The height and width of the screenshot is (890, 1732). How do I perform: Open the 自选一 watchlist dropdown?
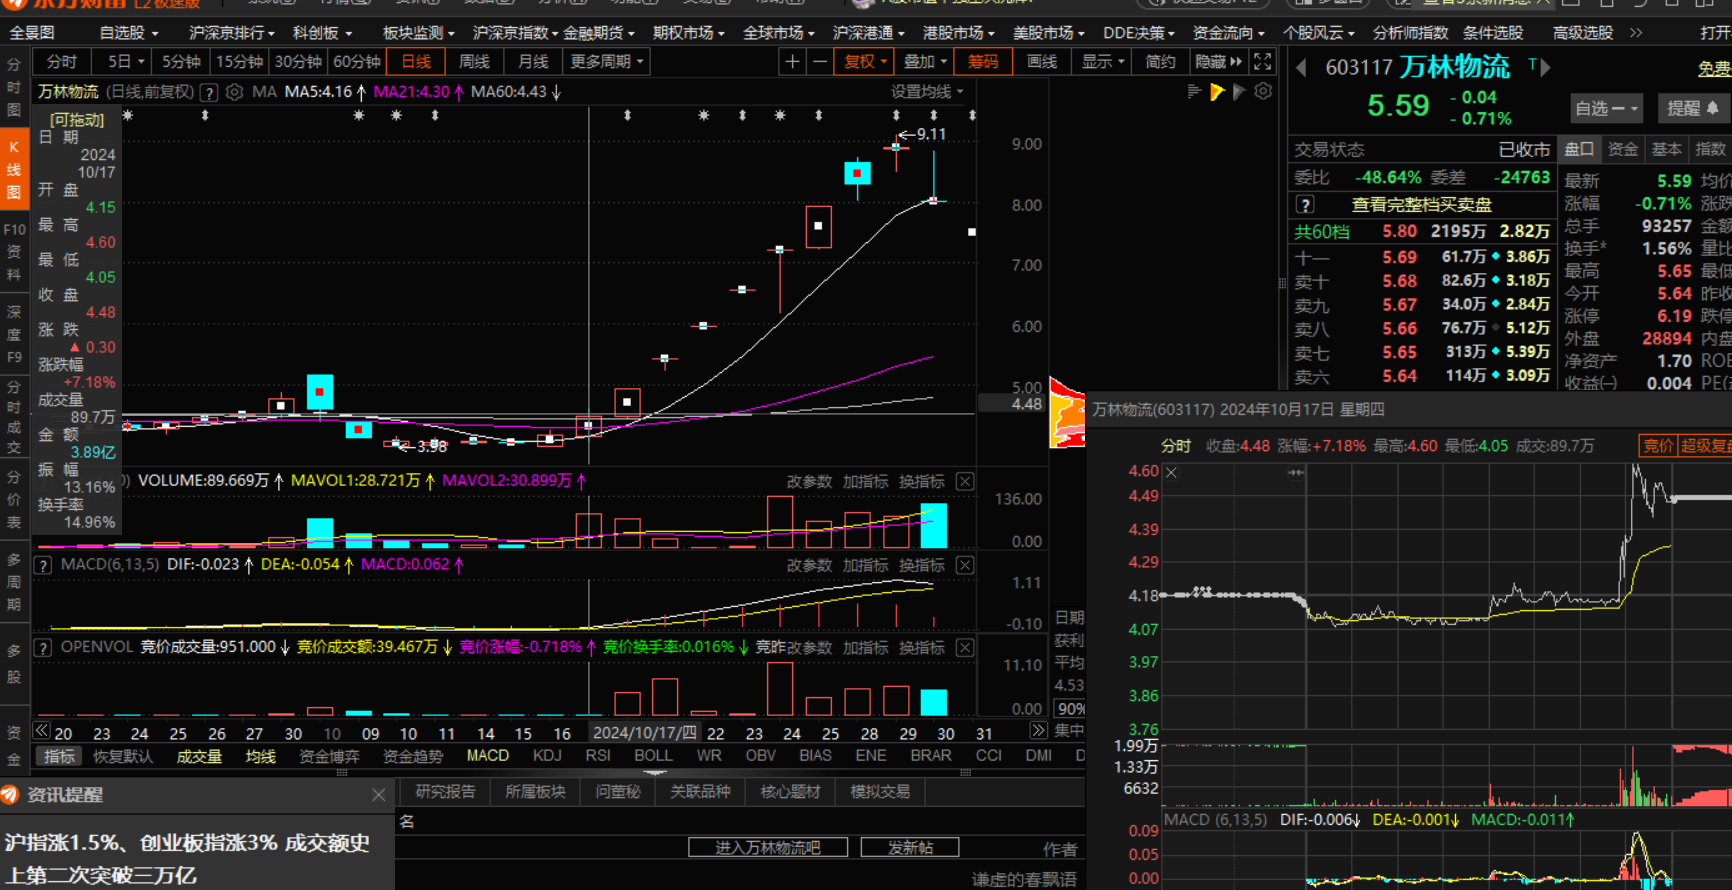pos(1607,108)
